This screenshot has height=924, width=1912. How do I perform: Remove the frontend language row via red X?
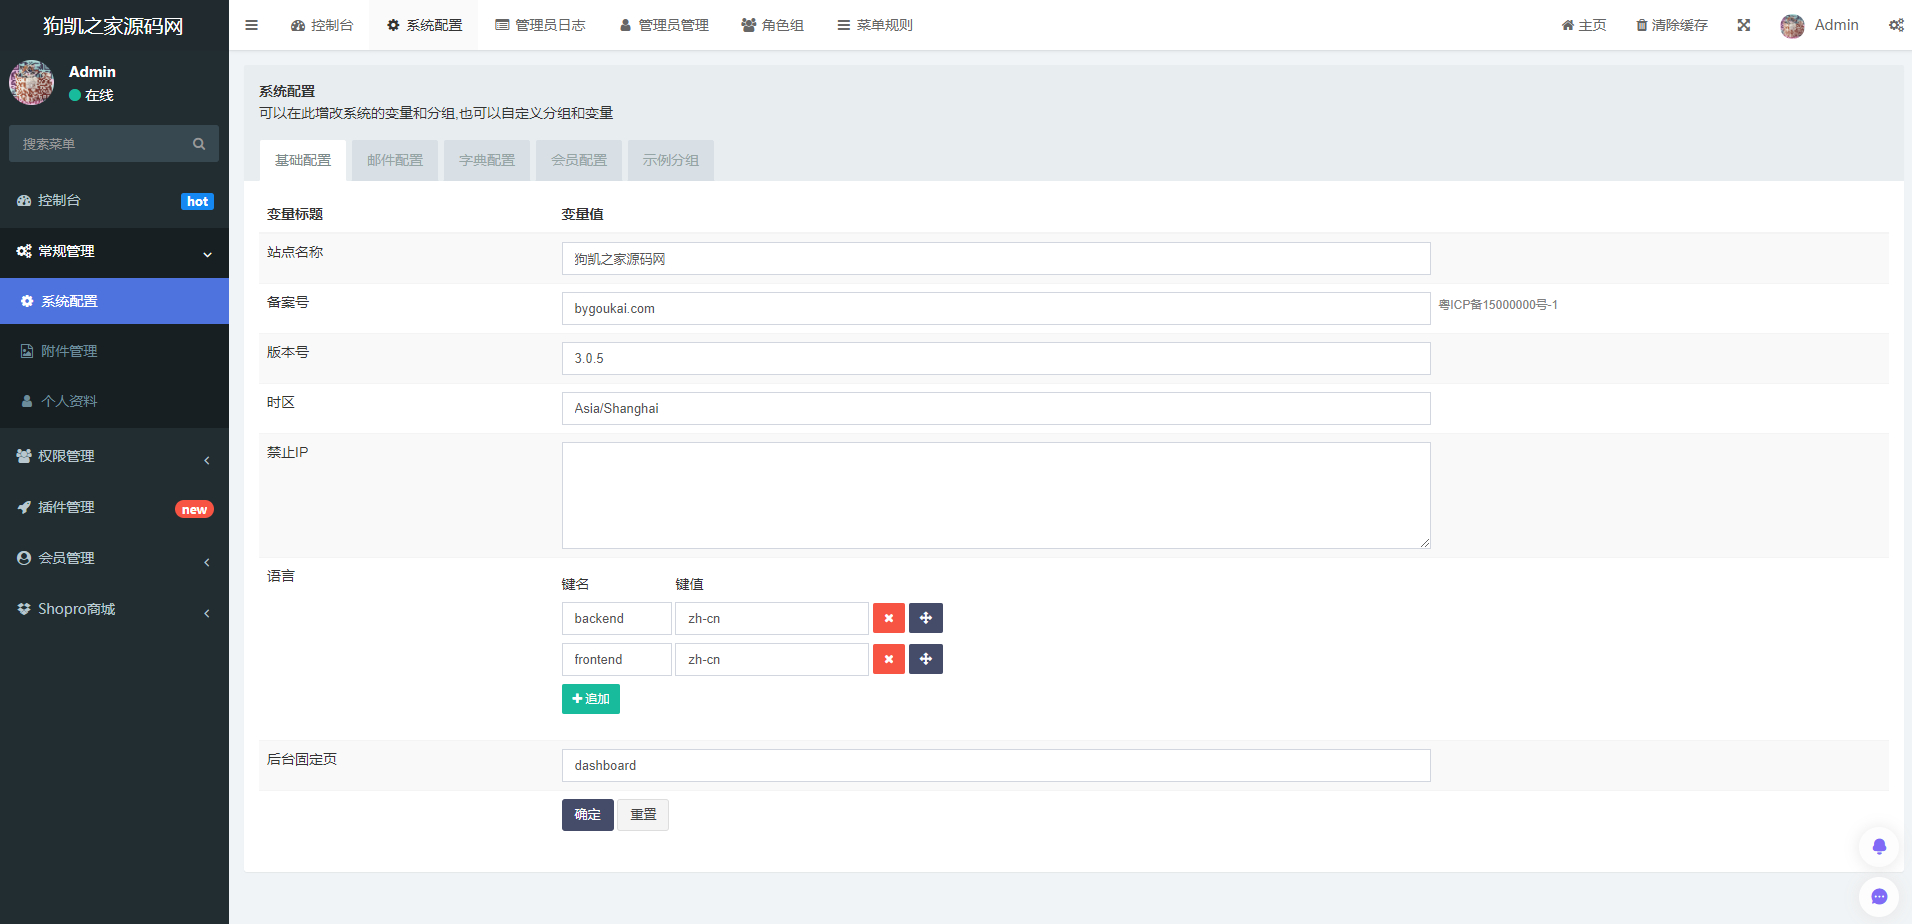coord(888,659)
